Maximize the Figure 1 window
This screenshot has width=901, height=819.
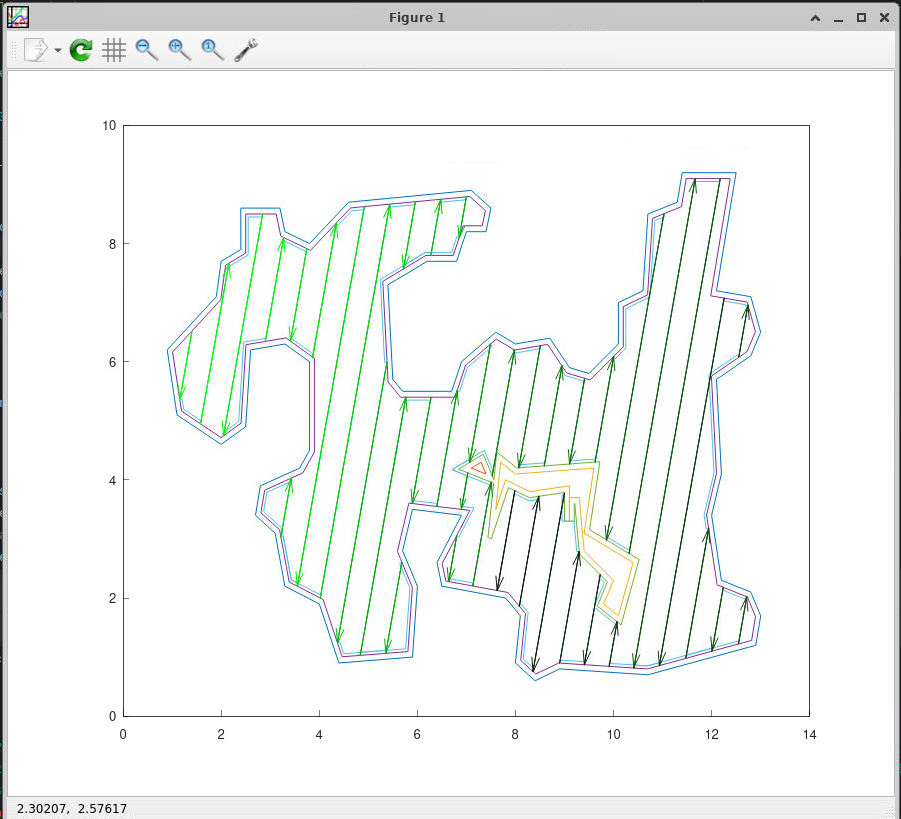click(861, 17)
